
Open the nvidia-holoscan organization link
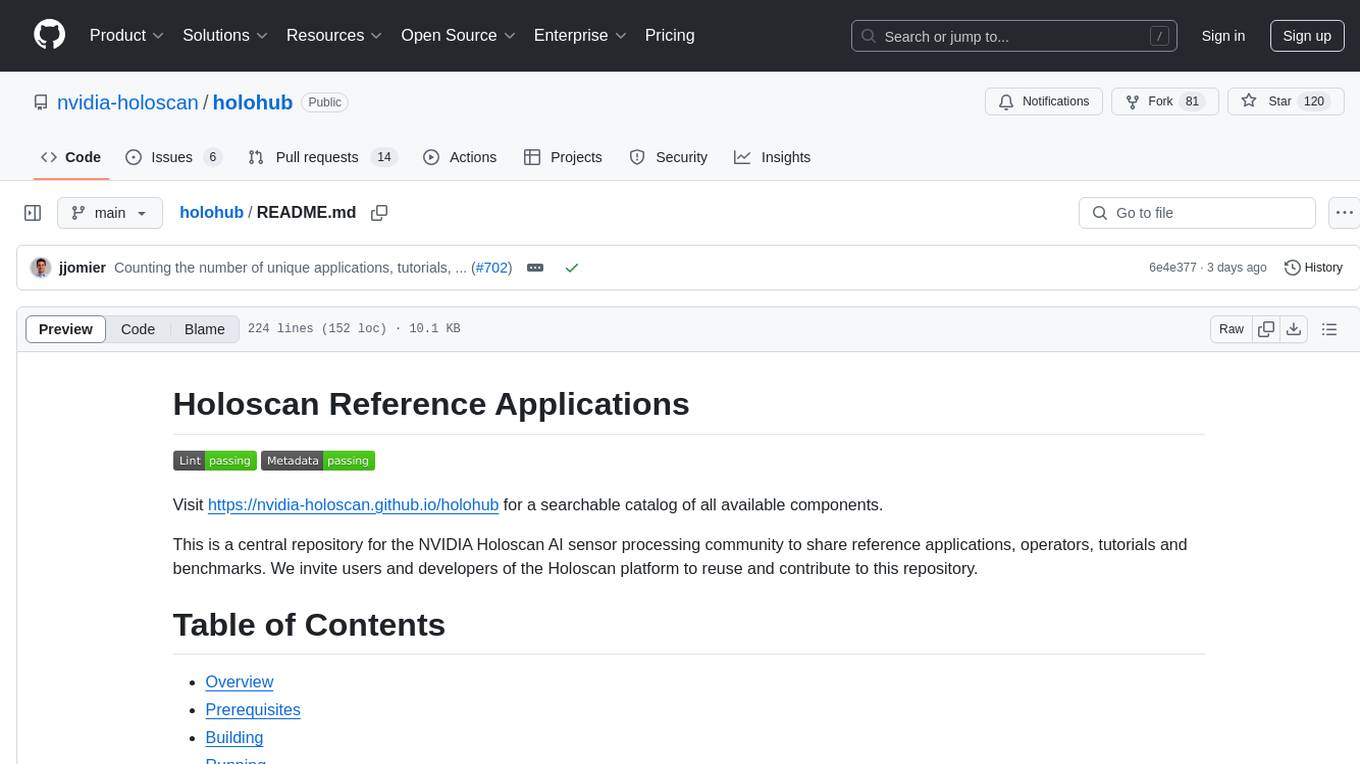pyautogui.click(x=128, y=102)
